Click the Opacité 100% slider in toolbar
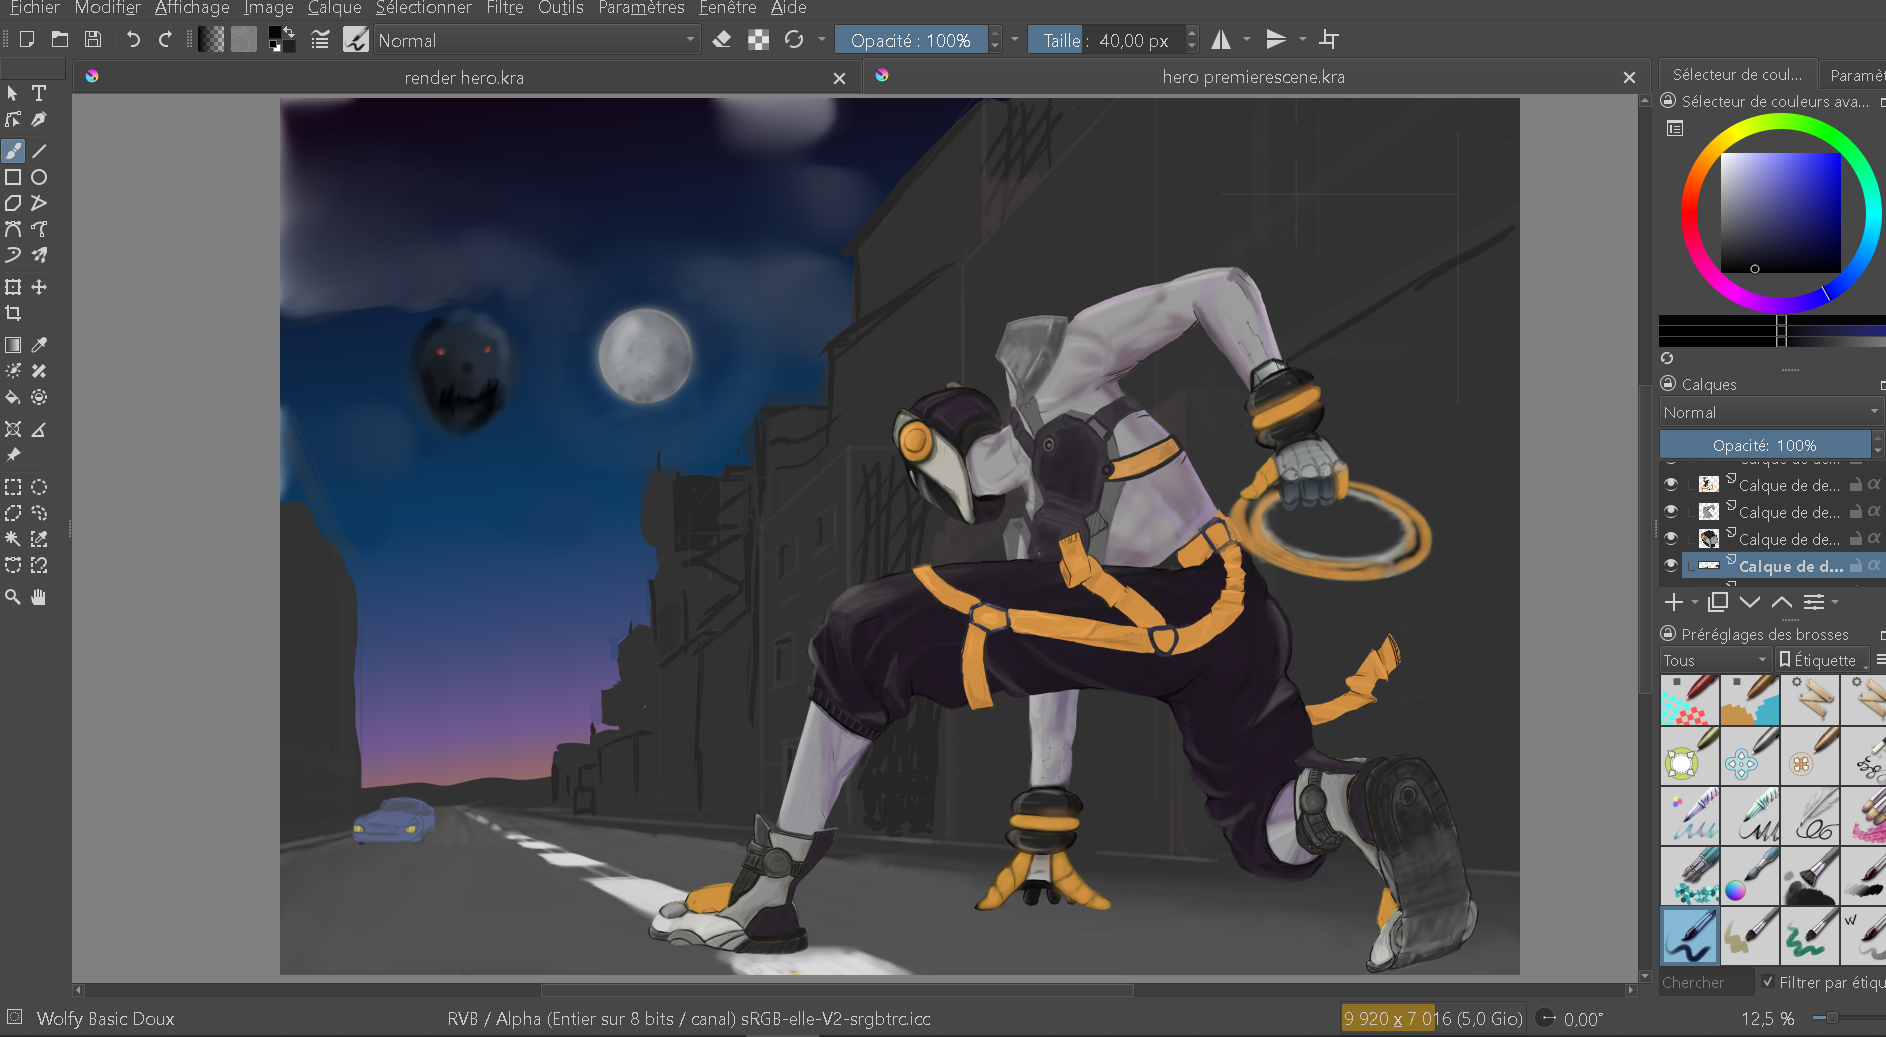Image resolution: width=1886 pixels, height=1037 pixels. (x=910, y=41)
